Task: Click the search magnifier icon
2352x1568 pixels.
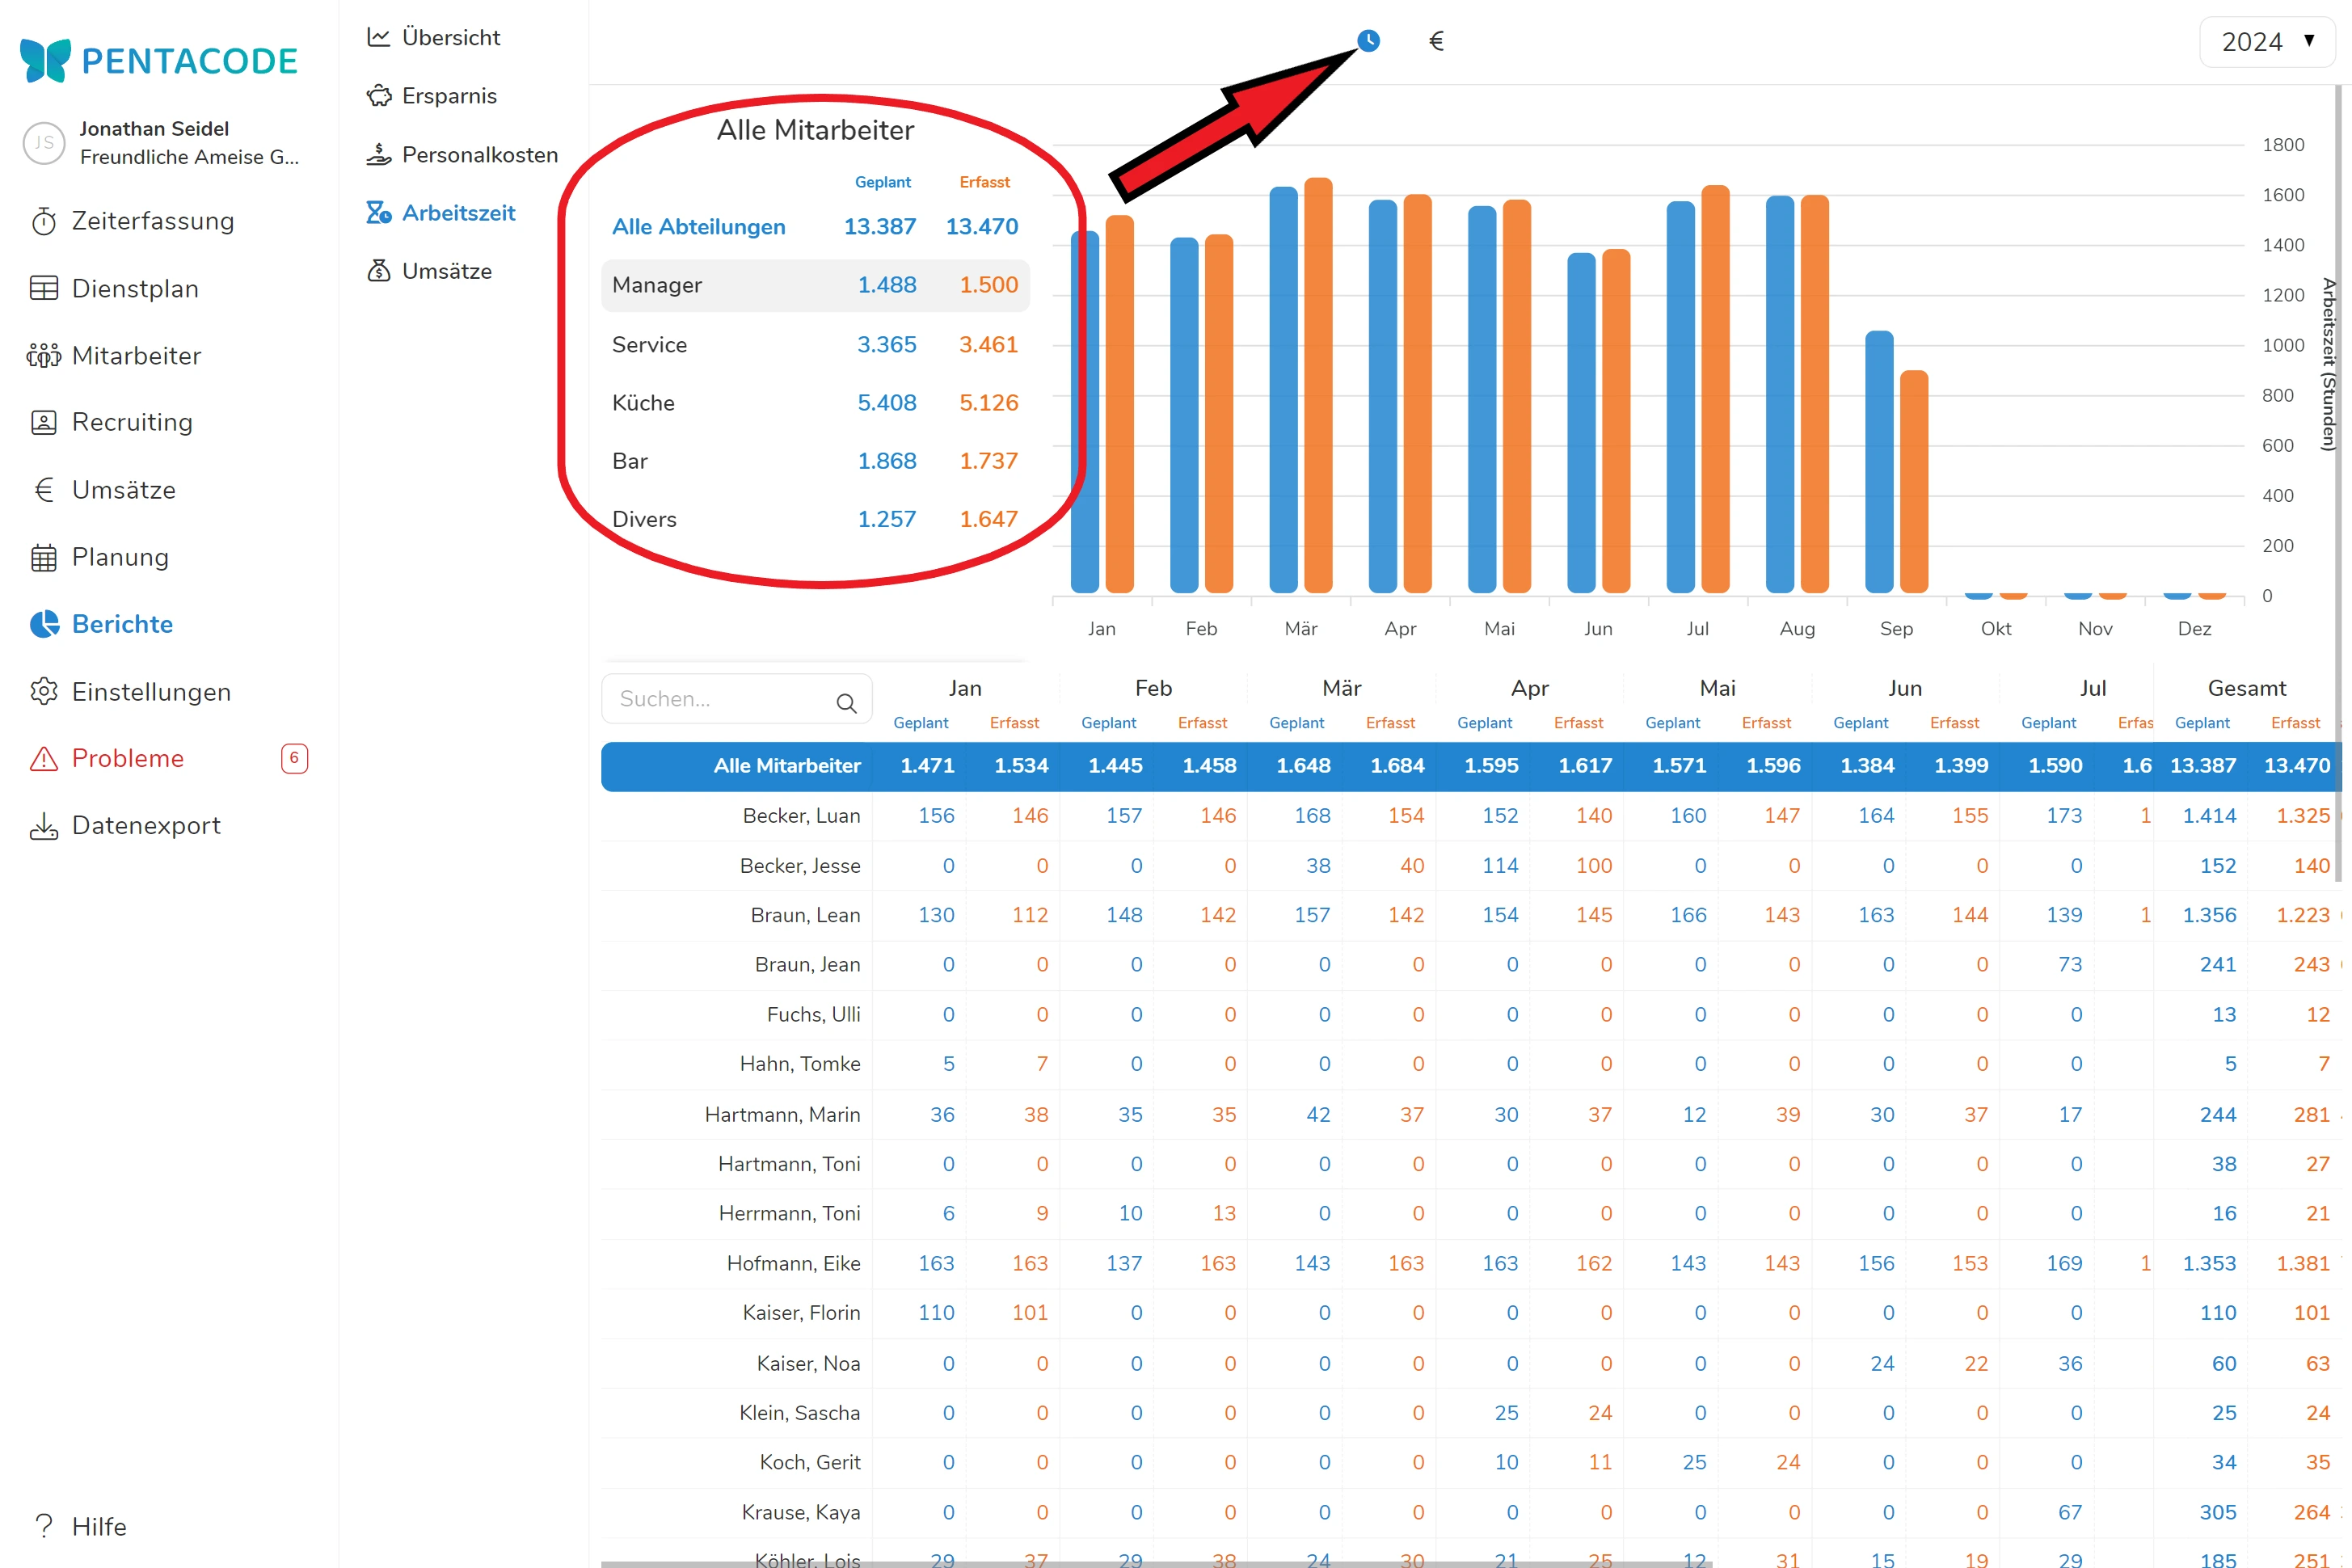Action: coord(846,703)
